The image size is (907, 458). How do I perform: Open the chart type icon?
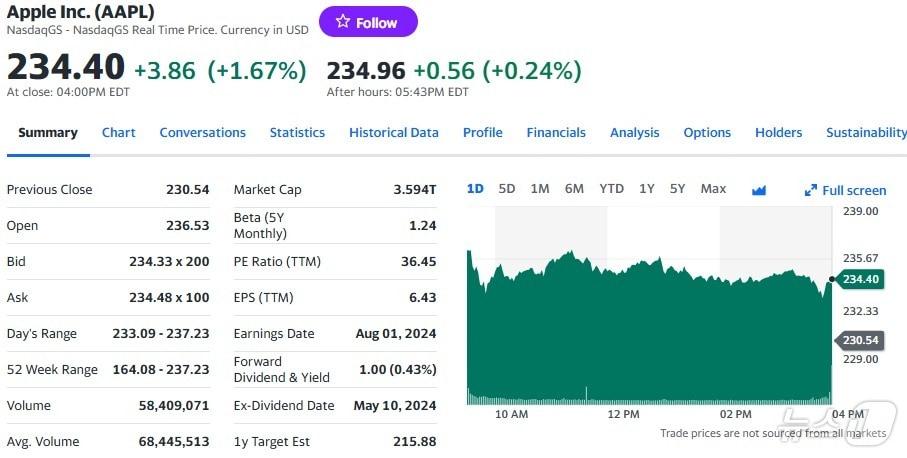(x=758, y=190)
